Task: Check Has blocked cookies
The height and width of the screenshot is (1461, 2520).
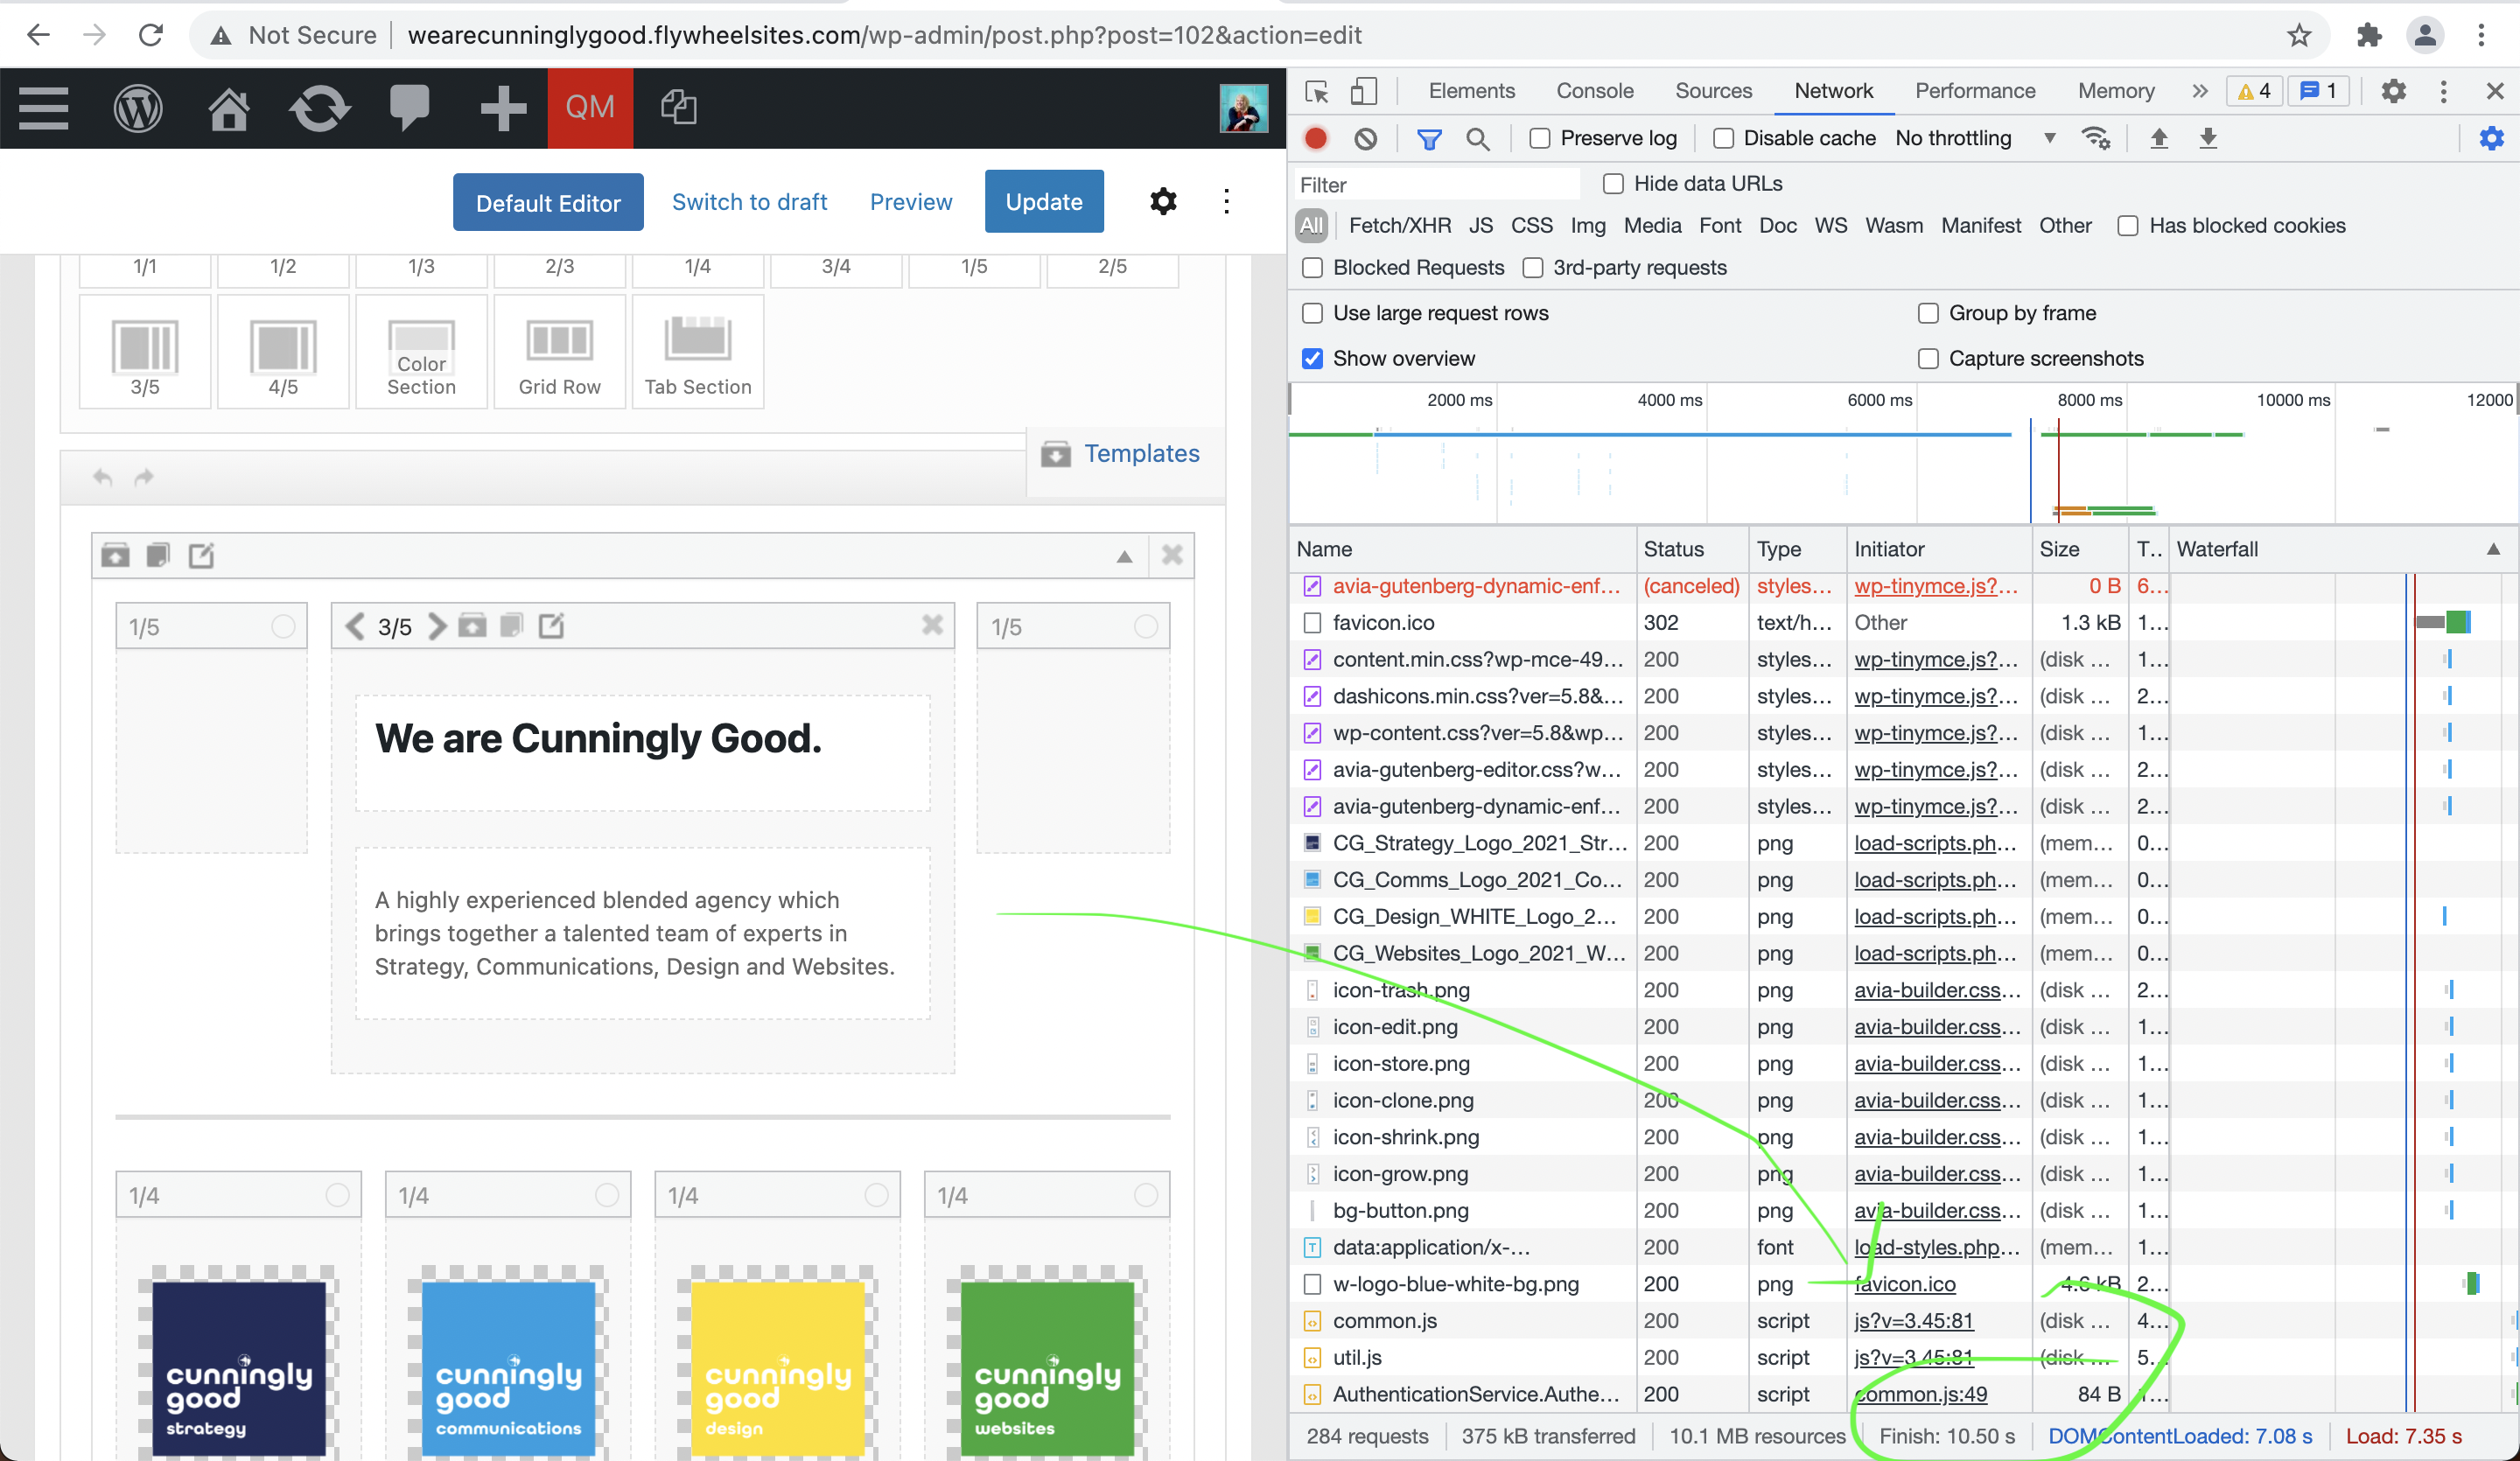Action: tap(2128, 226)
